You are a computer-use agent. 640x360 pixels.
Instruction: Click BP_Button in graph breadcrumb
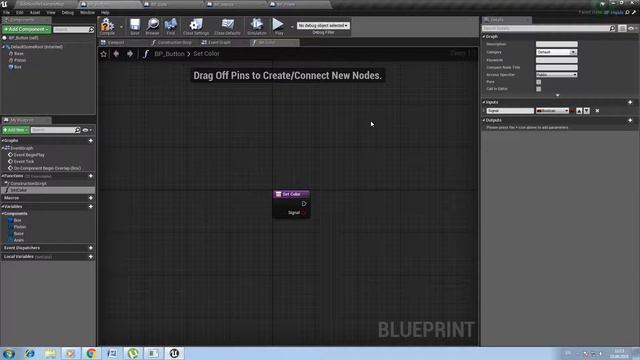169,54
